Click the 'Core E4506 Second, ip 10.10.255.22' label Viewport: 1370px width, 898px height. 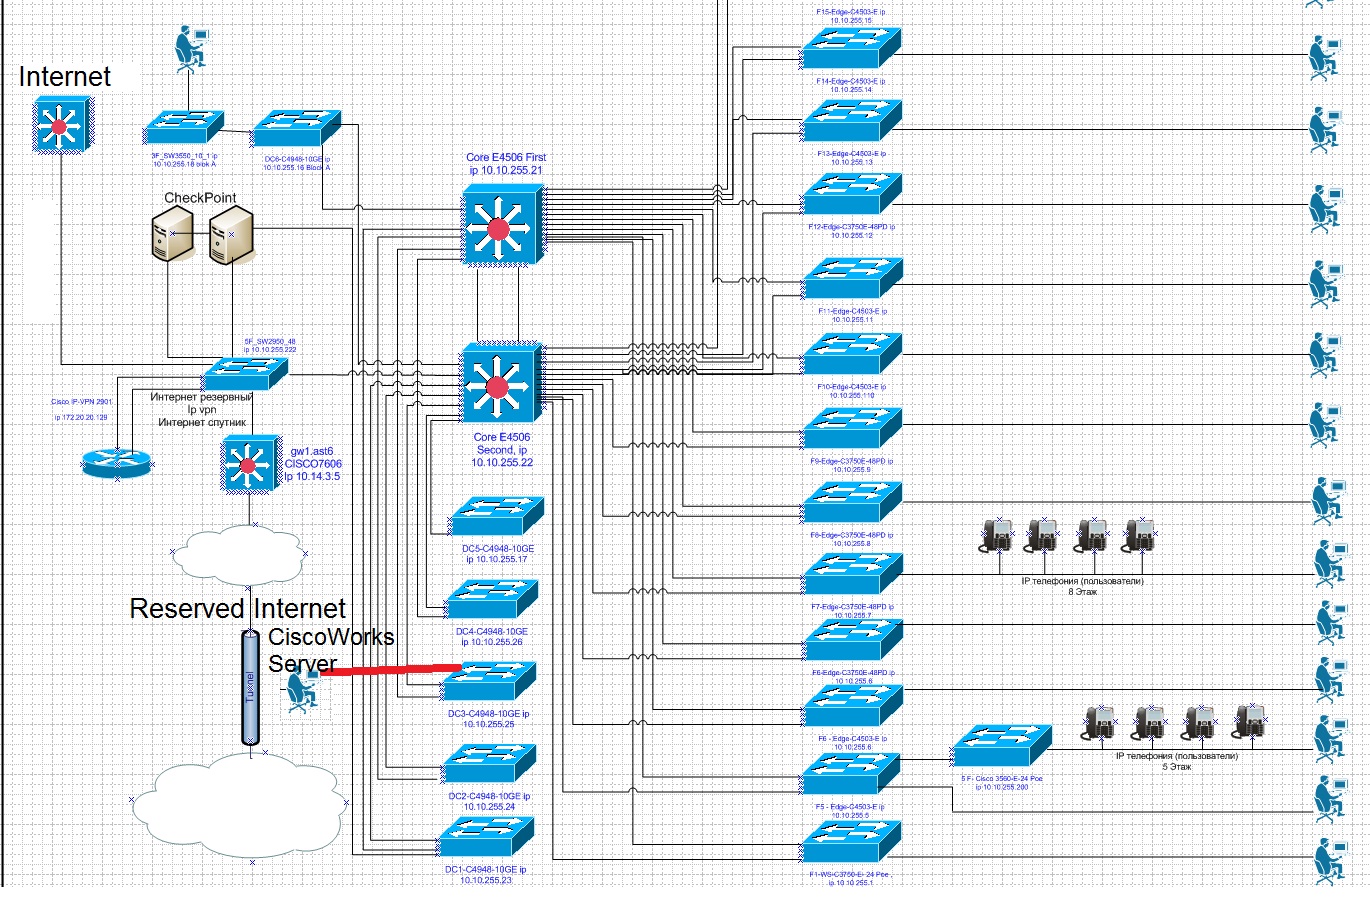502,450
